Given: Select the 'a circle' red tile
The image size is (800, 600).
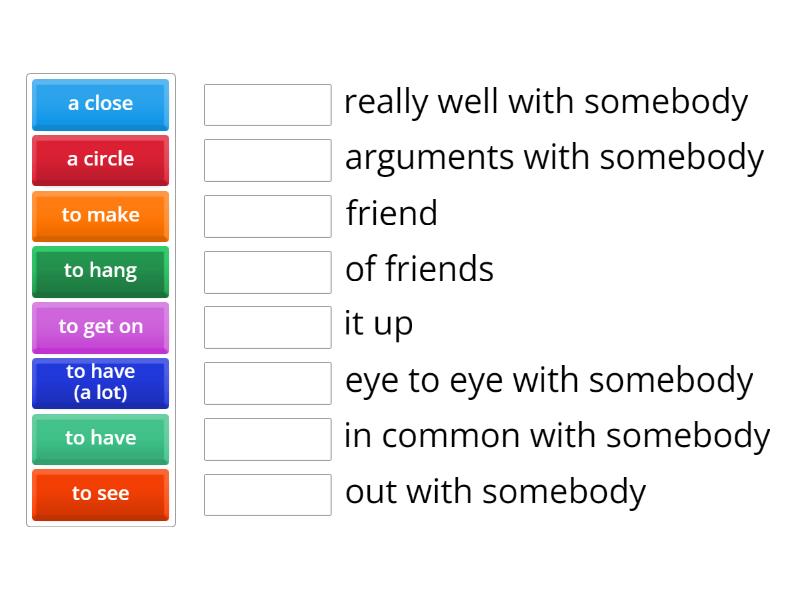Looking at the screenshot, I should click(x=100, y=160).
